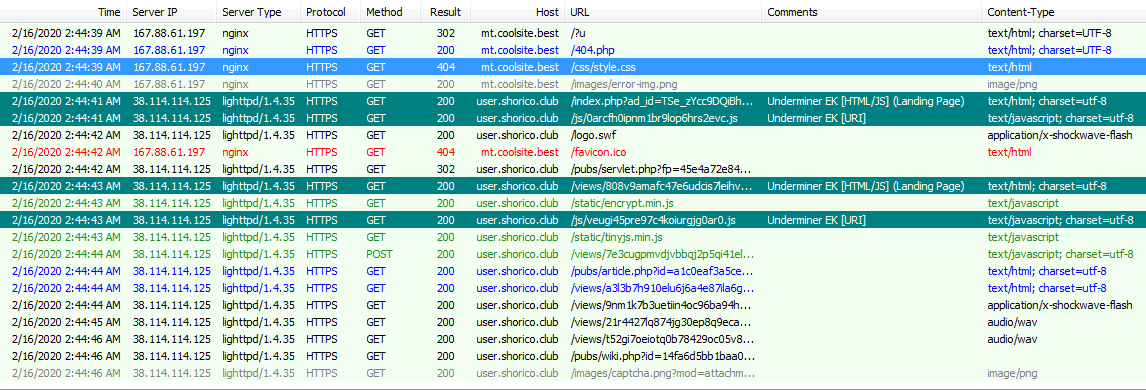Viewport: 1146px width, 390px height.
Task: Sort sessions by Server IP header
Action: coord(171,12)
